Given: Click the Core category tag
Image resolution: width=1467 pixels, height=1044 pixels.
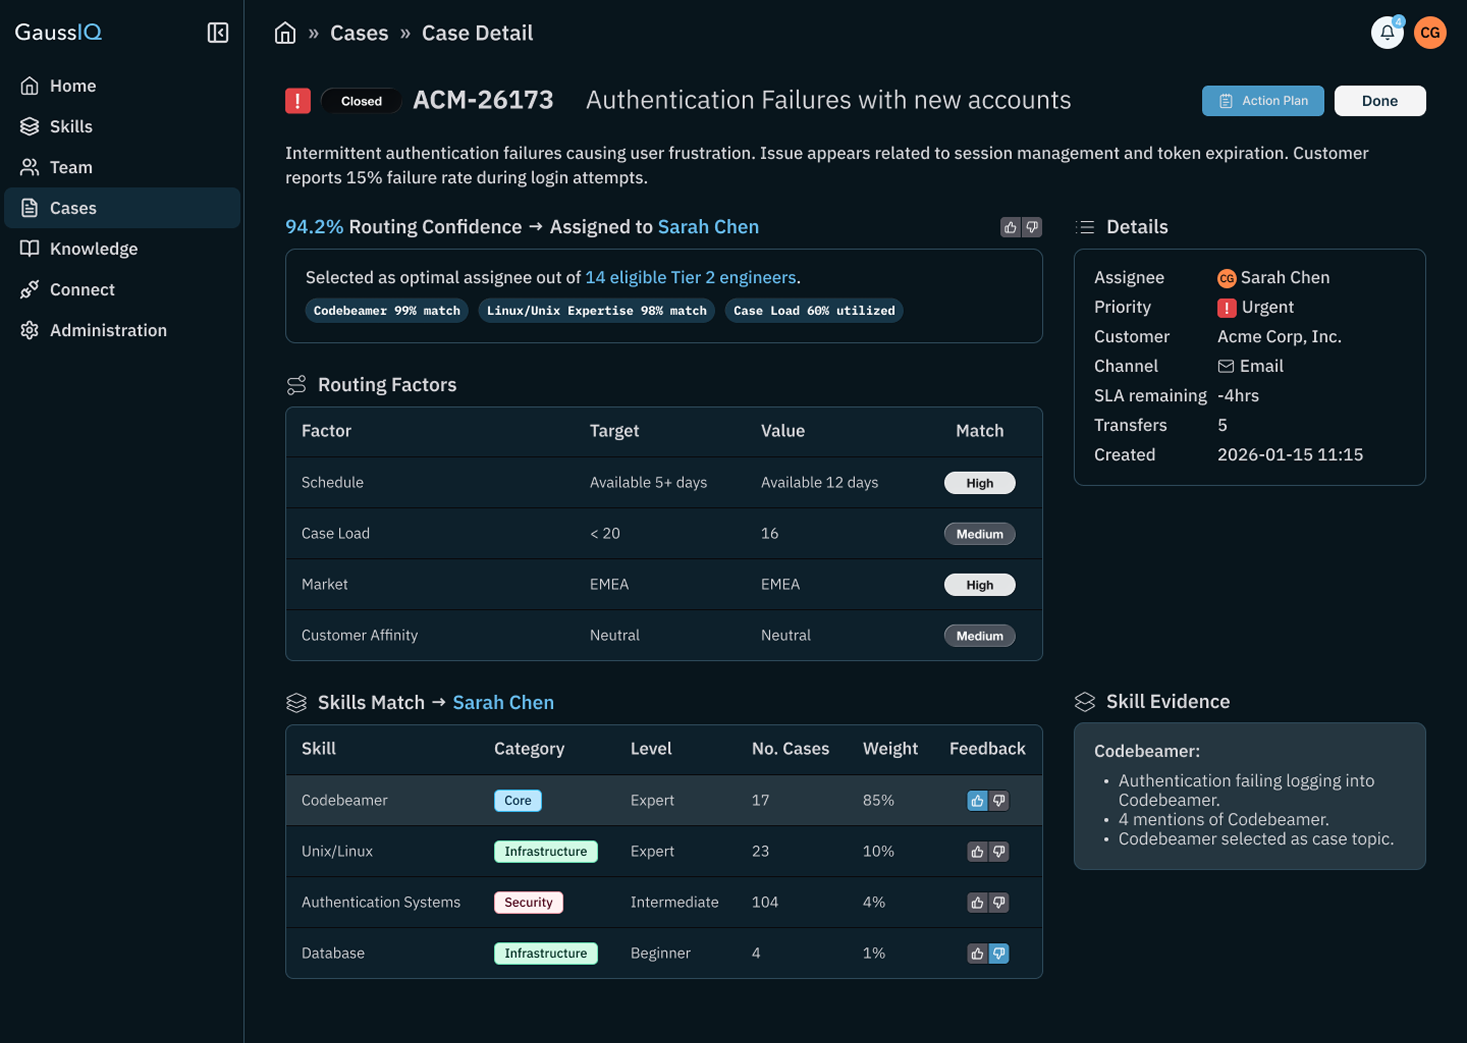Looking at the screenshot, I should 518,801.
